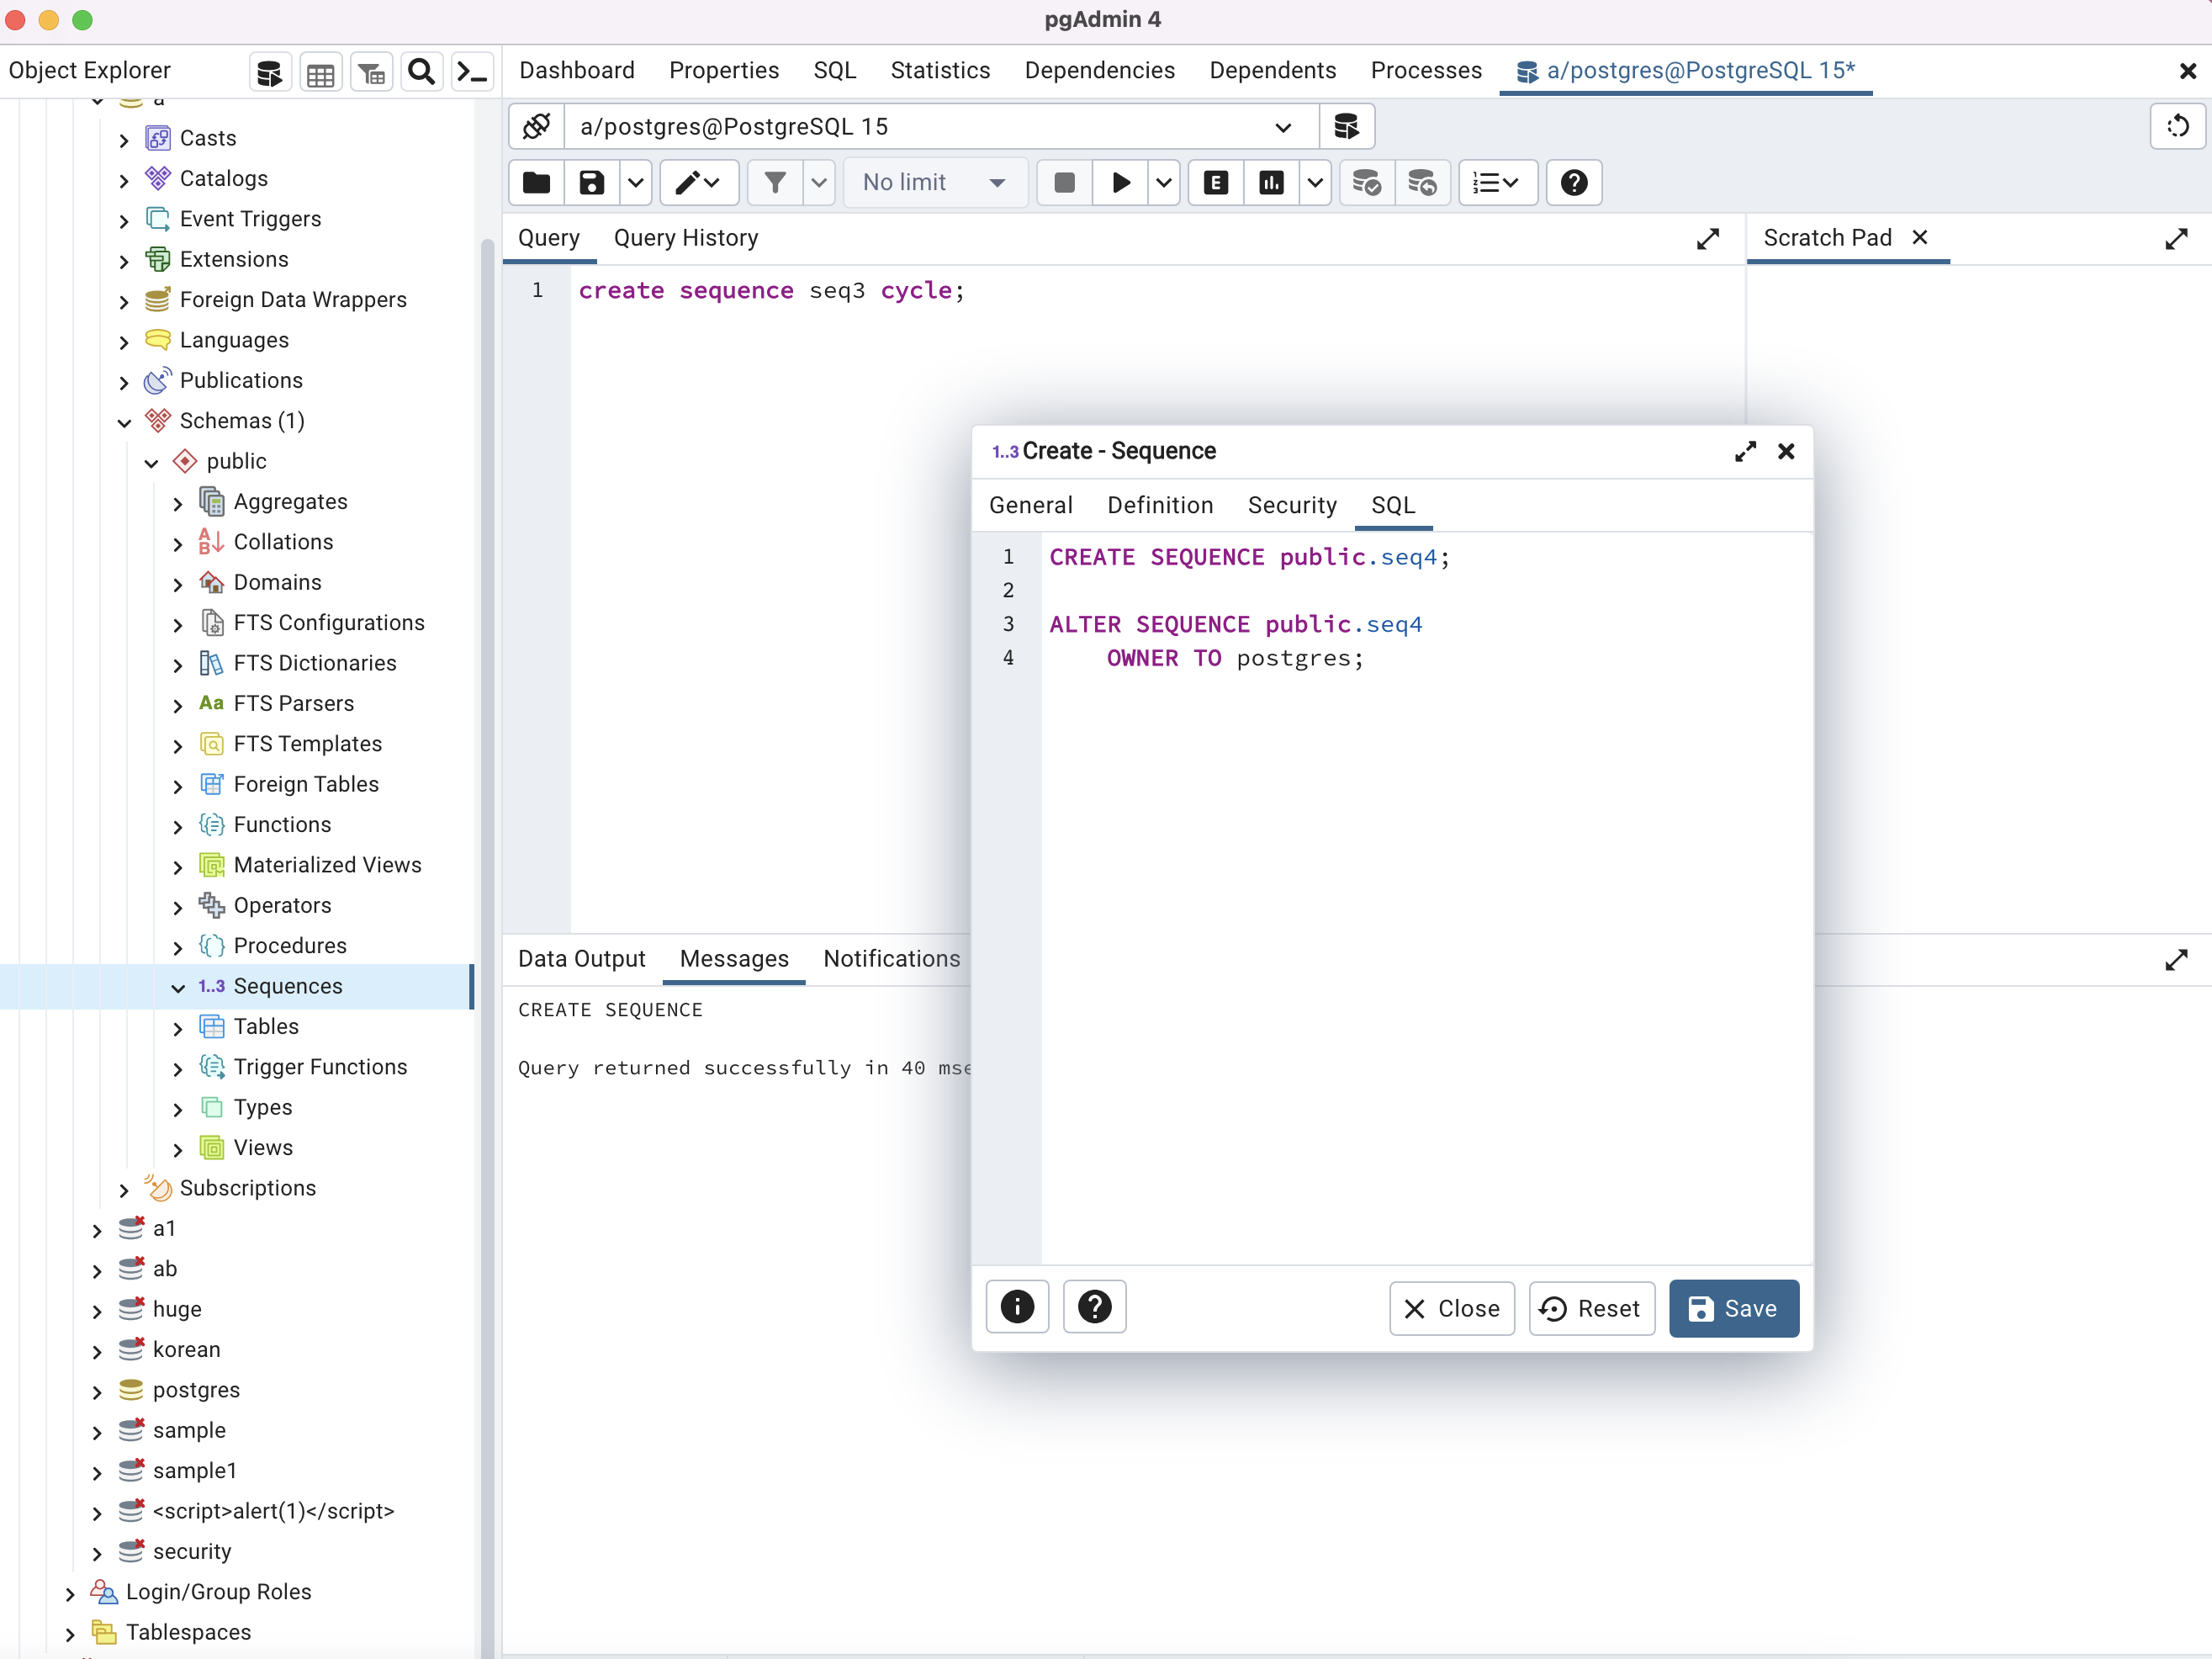Click Save in the Create Sequence dialog

(x=1733, y=1308)
